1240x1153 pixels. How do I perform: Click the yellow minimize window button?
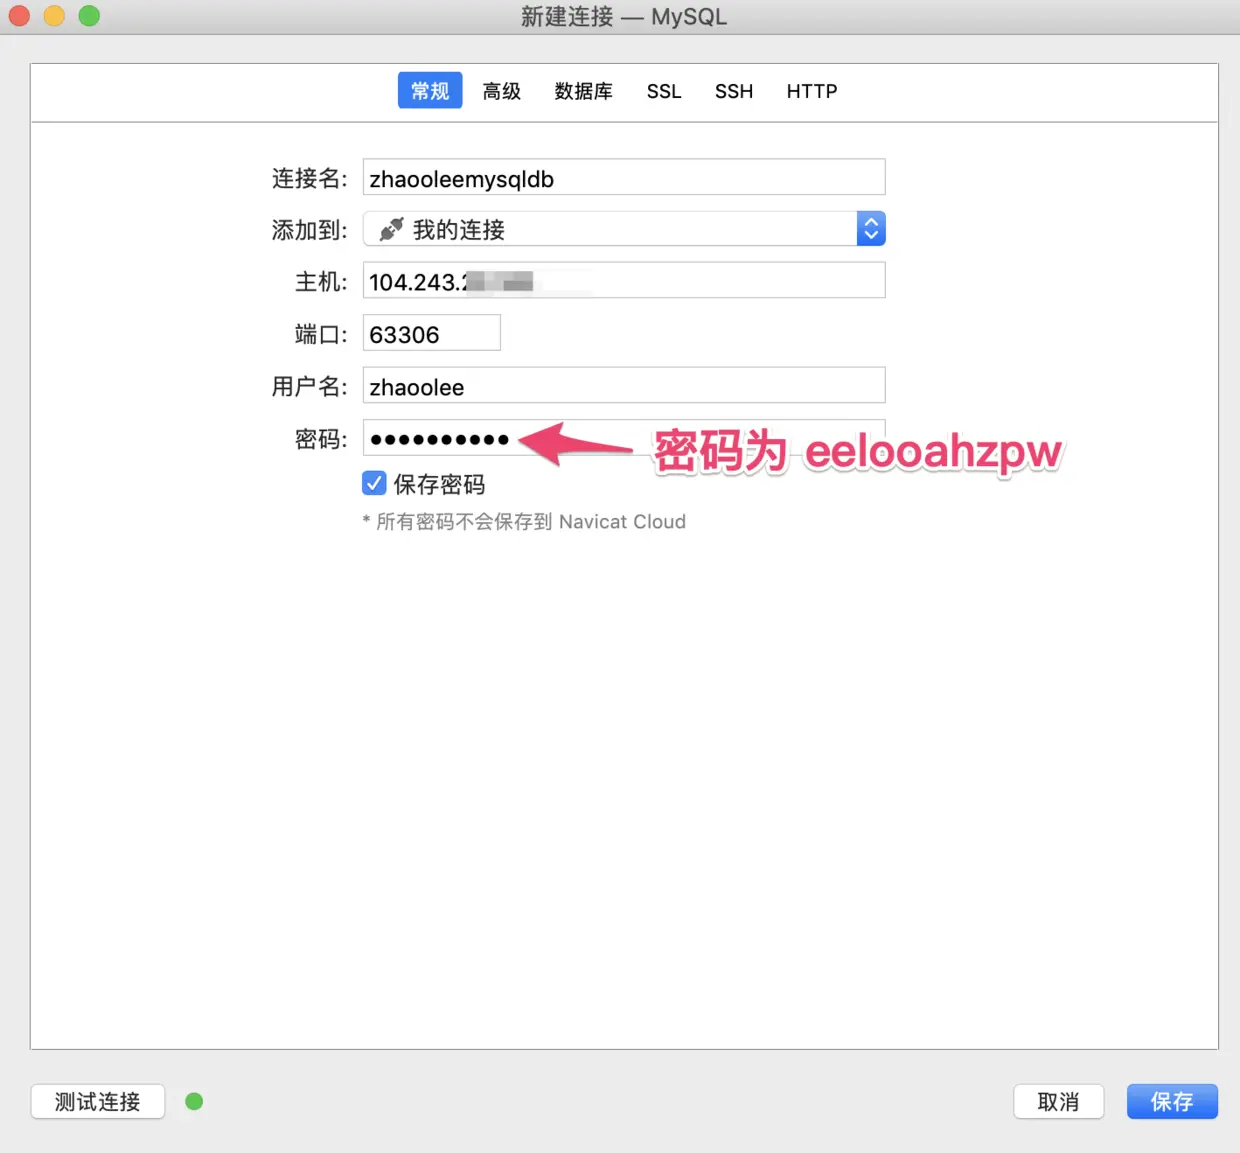pyautogui.click(x=54, y=16)
